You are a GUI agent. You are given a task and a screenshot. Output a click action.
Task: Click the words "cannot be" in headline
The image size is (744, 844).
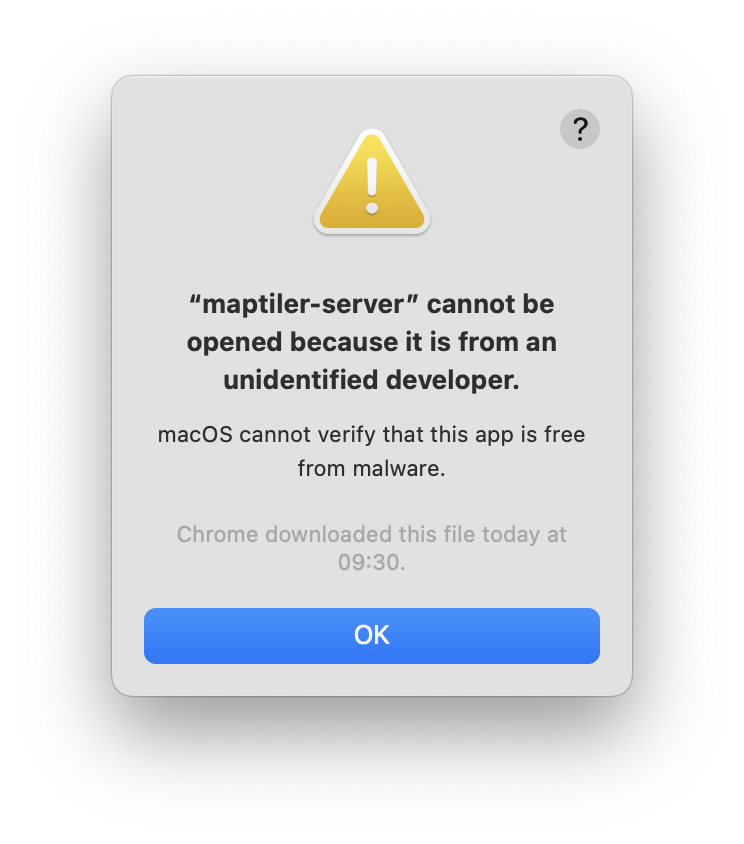490,304
